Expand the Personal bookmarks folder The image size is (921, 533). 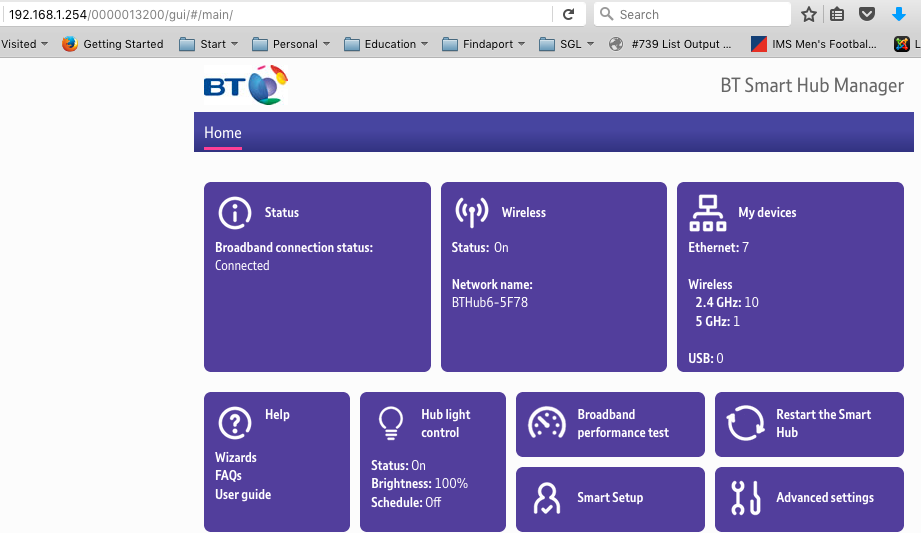point(291,44)
